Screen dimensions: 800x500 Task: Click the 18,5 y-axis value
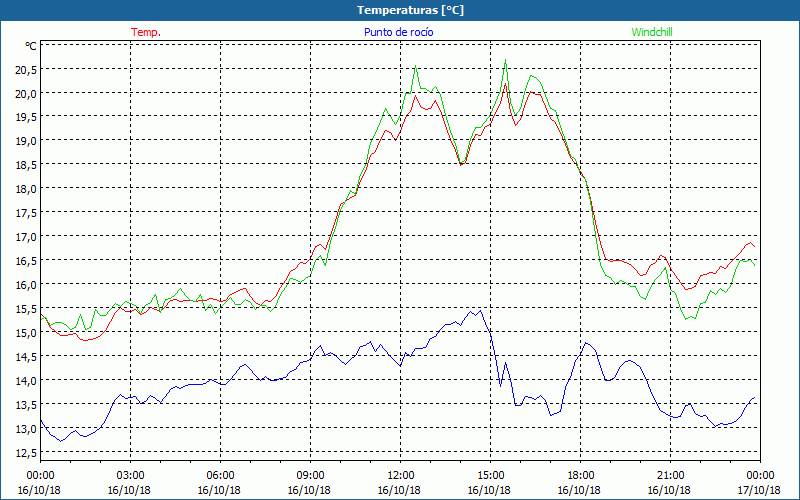pyautogui.click(x=26, y=165)
